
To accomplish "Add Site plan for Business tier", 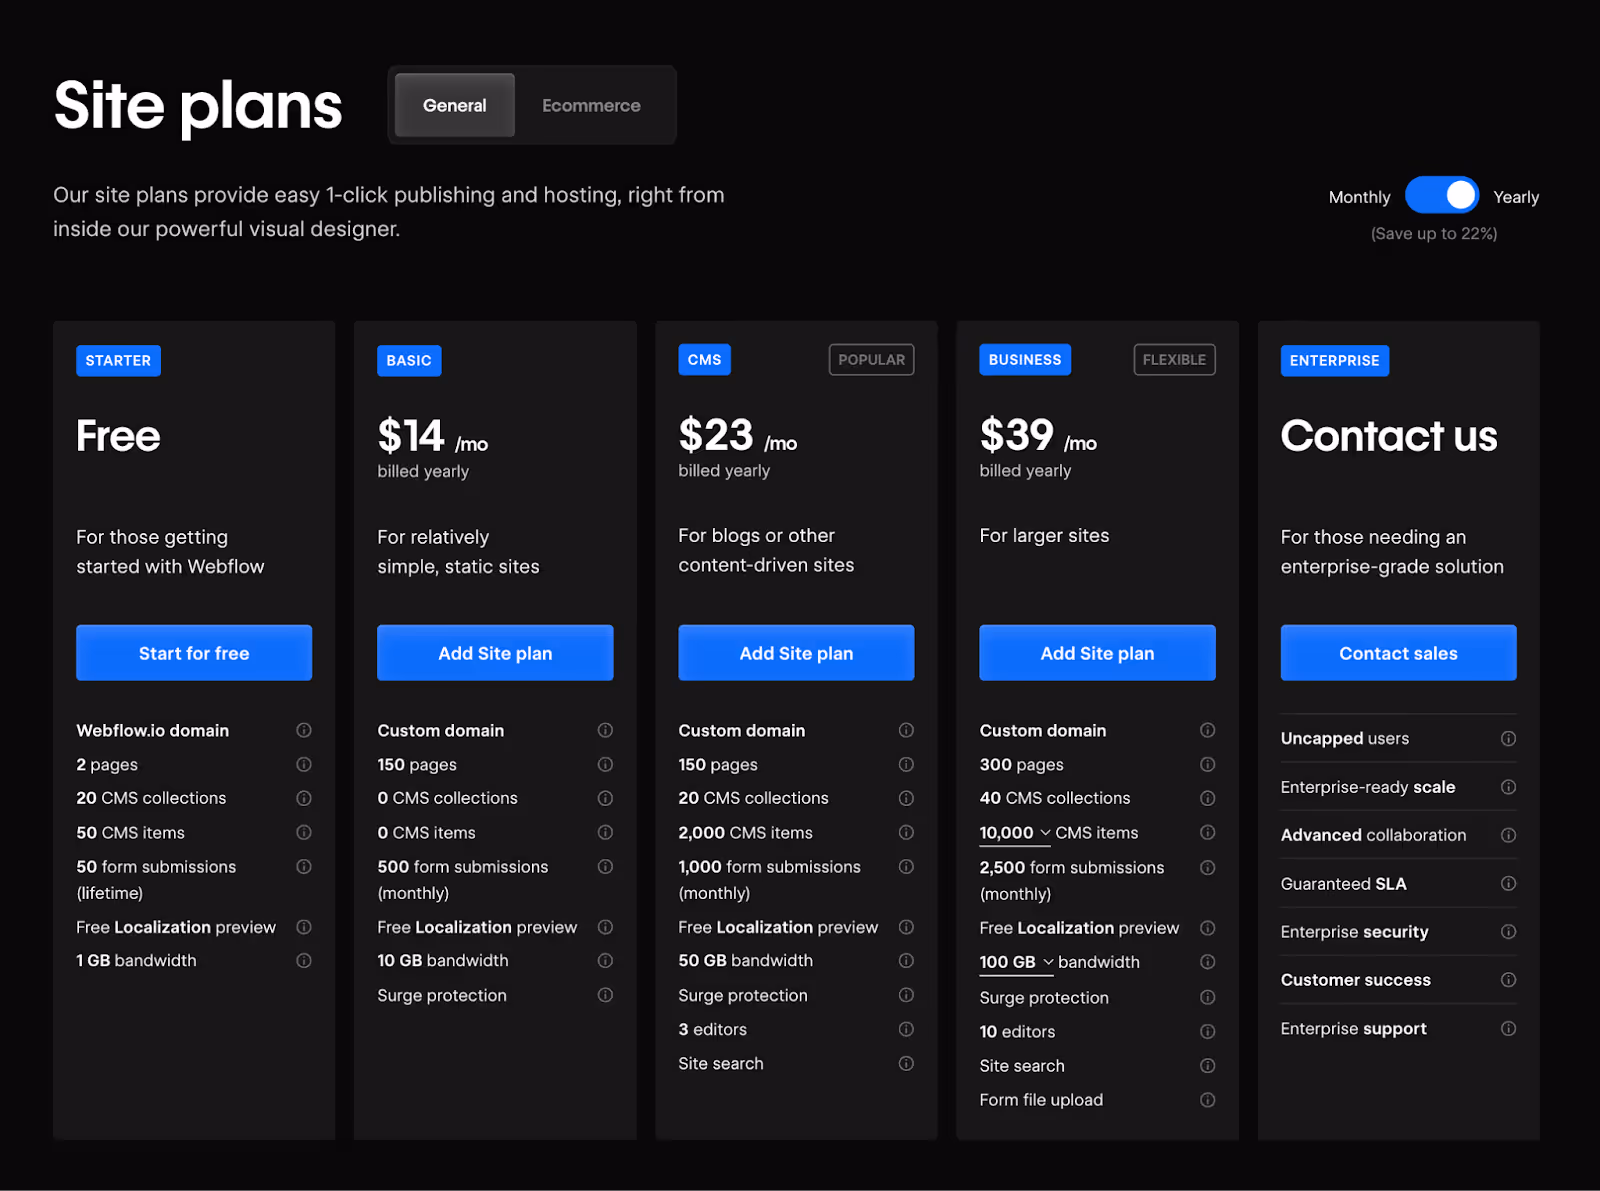I will click(1097, 653).
